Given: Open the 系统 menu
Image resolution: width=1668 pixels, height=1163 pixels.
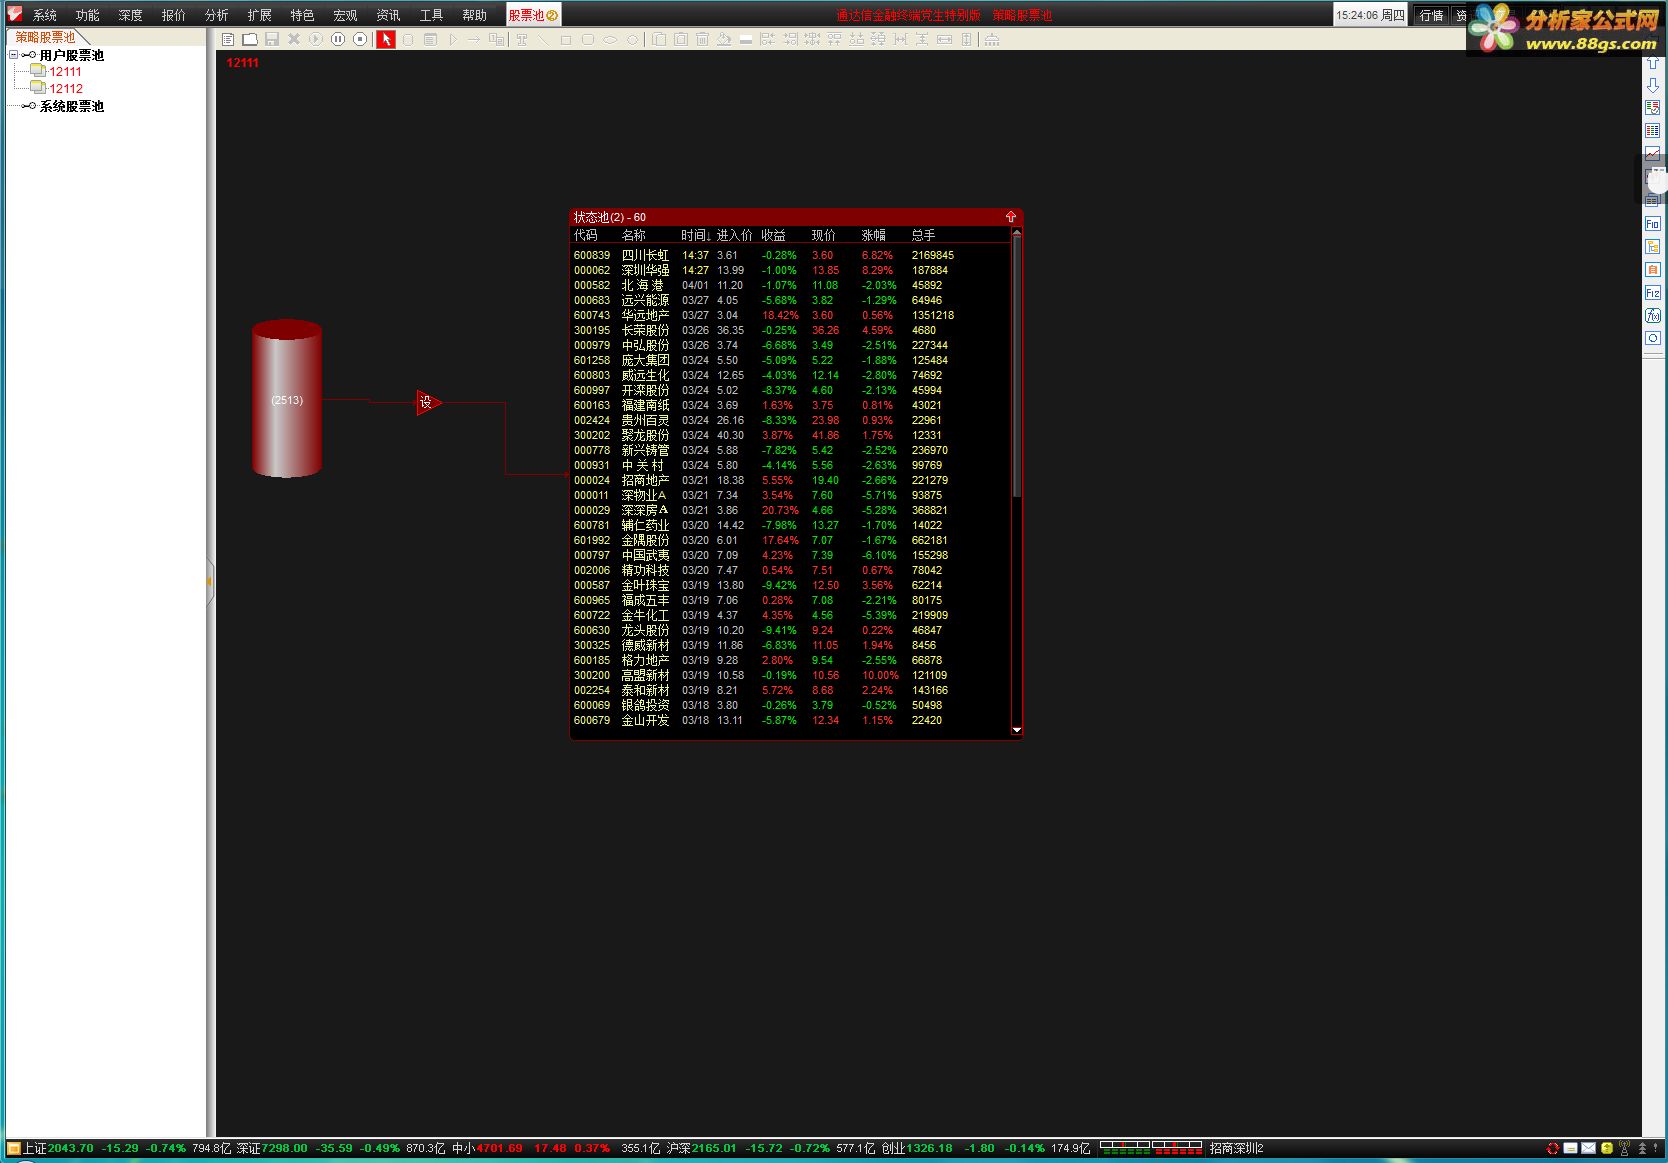Looking at the screenshot, I should [44, 15].
